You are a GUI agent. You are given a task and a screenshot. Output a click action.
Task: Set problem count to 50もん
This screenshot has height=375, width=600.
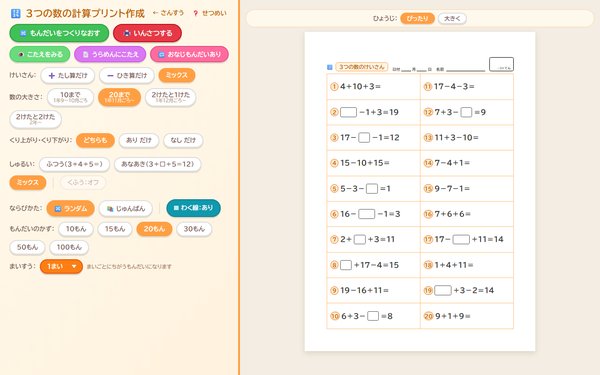click(27, 247)
